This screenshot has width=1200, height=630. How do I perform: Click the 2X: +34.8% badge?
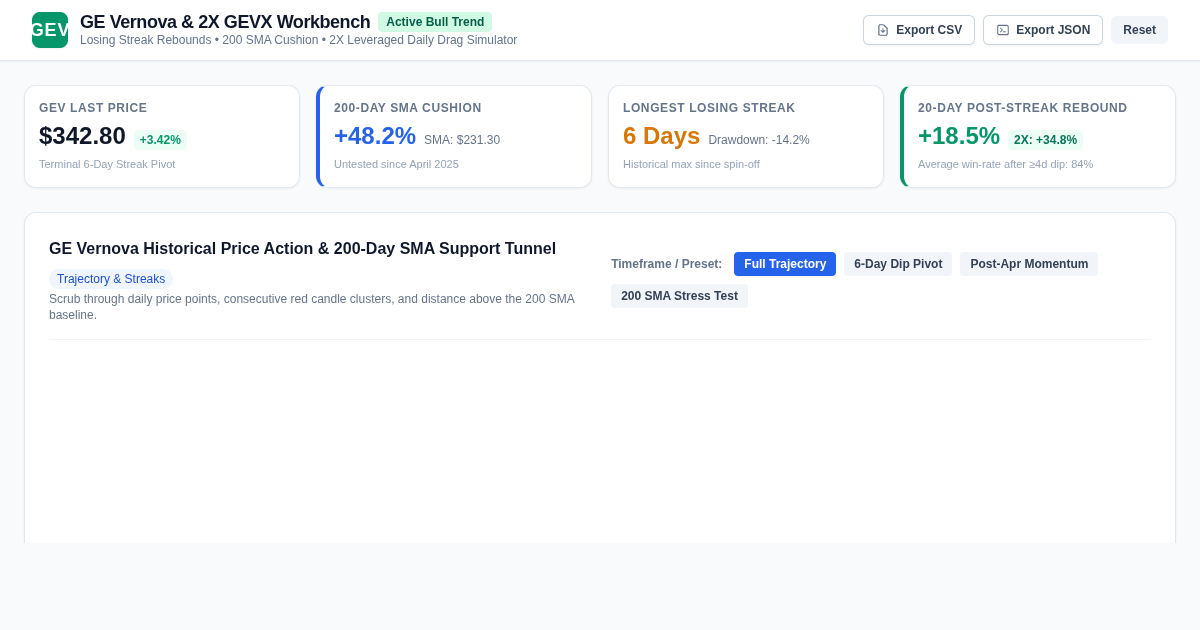pos(1045,140)
